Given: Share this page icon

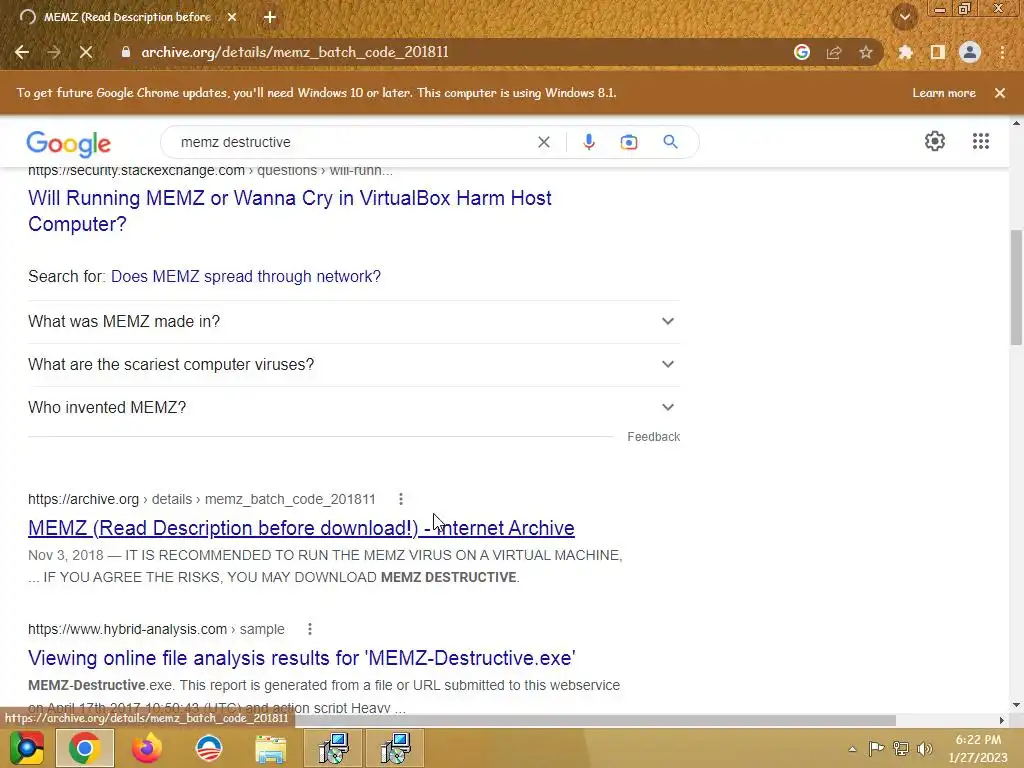Looking at the screenshot, I should click(834, 52).
